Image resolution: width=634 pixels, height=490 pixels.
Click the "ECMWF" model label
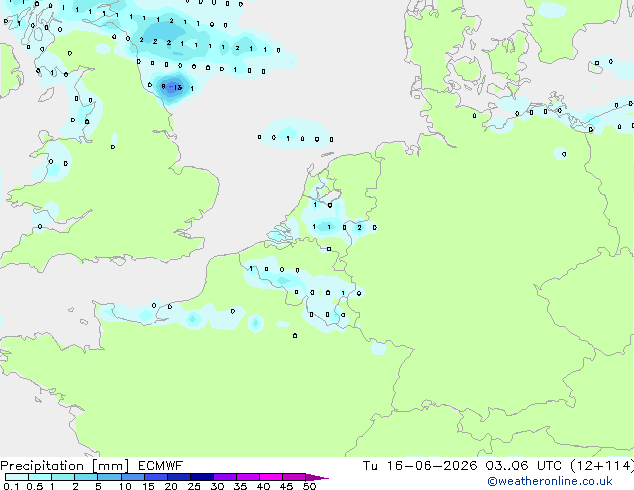tap(160, 466)
